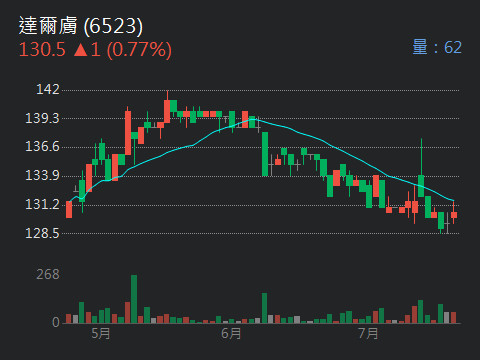Click the 6月 date axis label
Image resolution: width=480 pixels, height=360 pixels.
click(231, 333)
